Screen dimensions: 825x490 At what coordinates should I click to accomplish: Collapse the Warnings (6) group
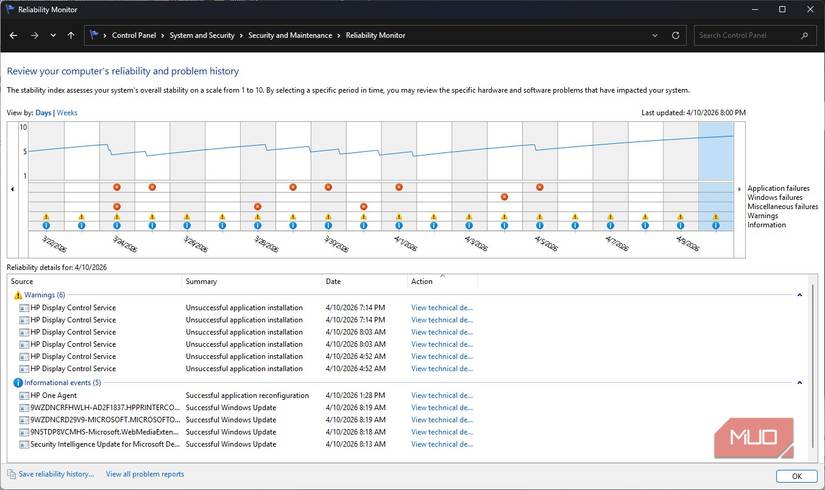click(x=799, y=295)
